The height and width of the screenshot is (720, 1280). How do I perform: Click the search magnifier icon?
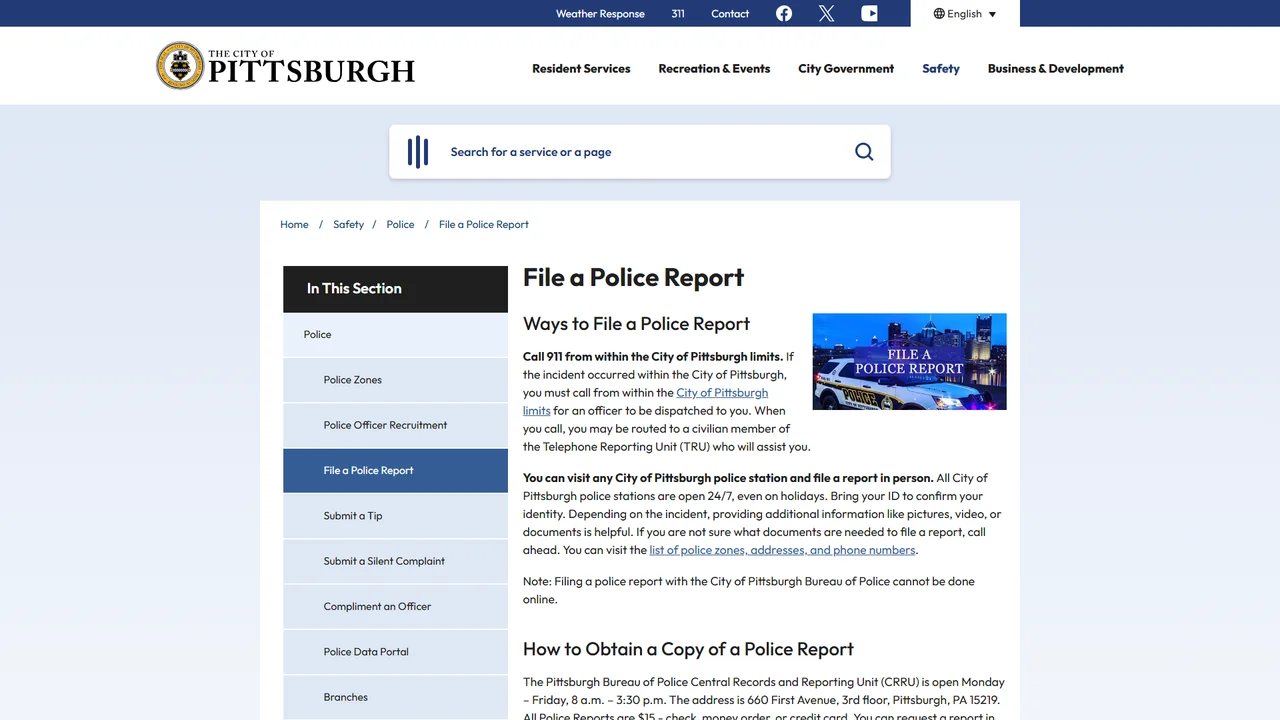click(864, 152)
